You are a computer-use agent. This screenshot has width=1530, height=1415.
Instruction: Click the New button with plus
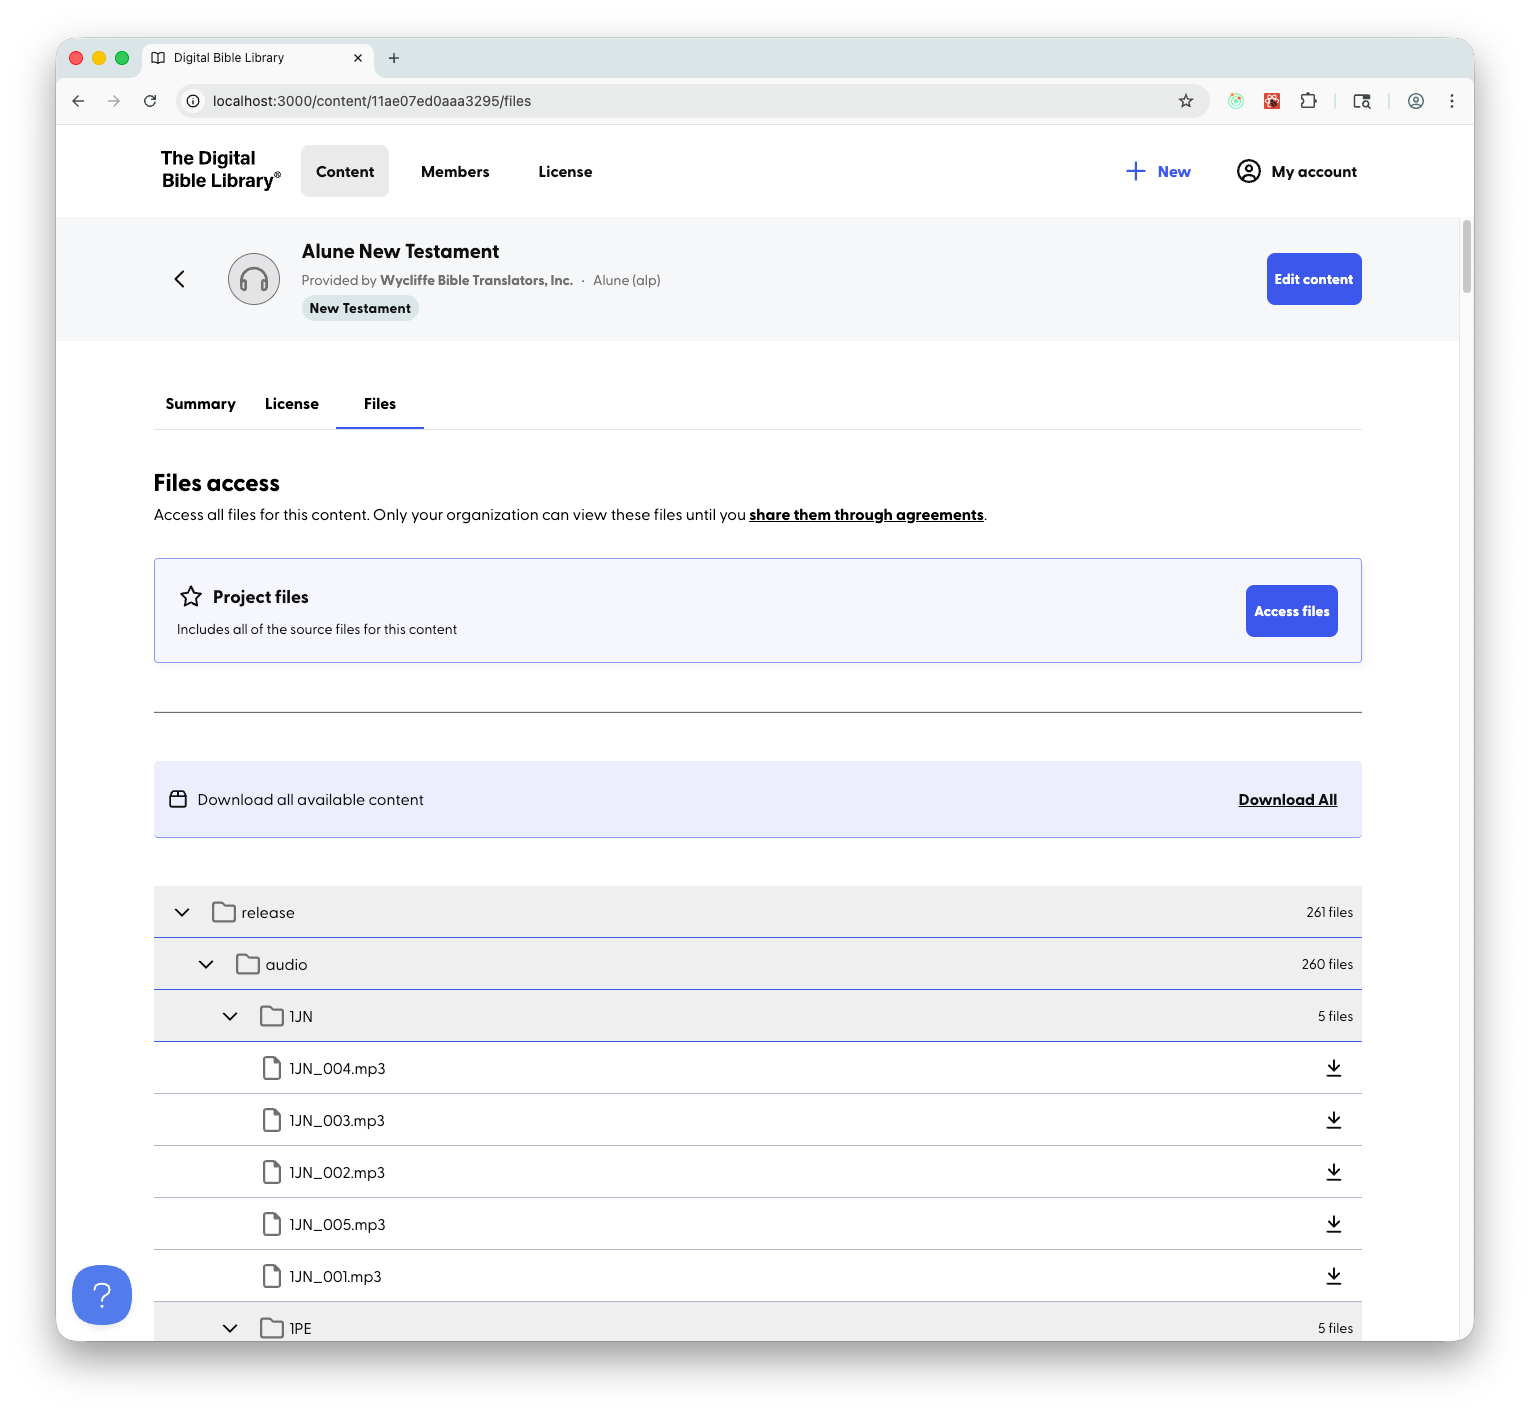pos(1158,171)
